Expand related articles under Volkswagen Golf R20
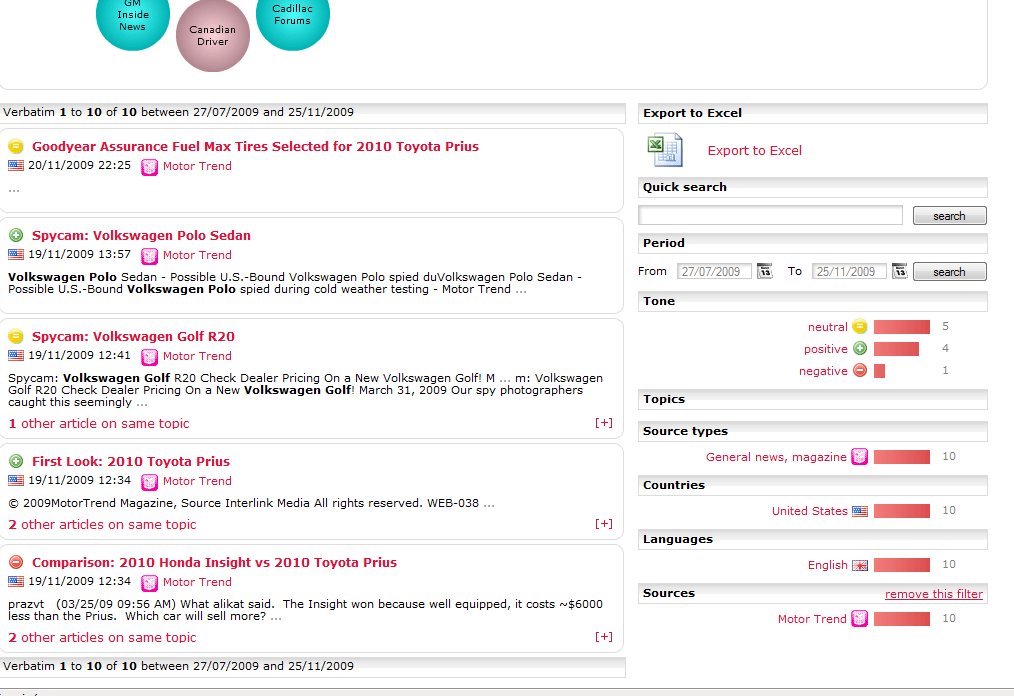The height and width of the screenshot is (696, 1014). click(604, 423)
